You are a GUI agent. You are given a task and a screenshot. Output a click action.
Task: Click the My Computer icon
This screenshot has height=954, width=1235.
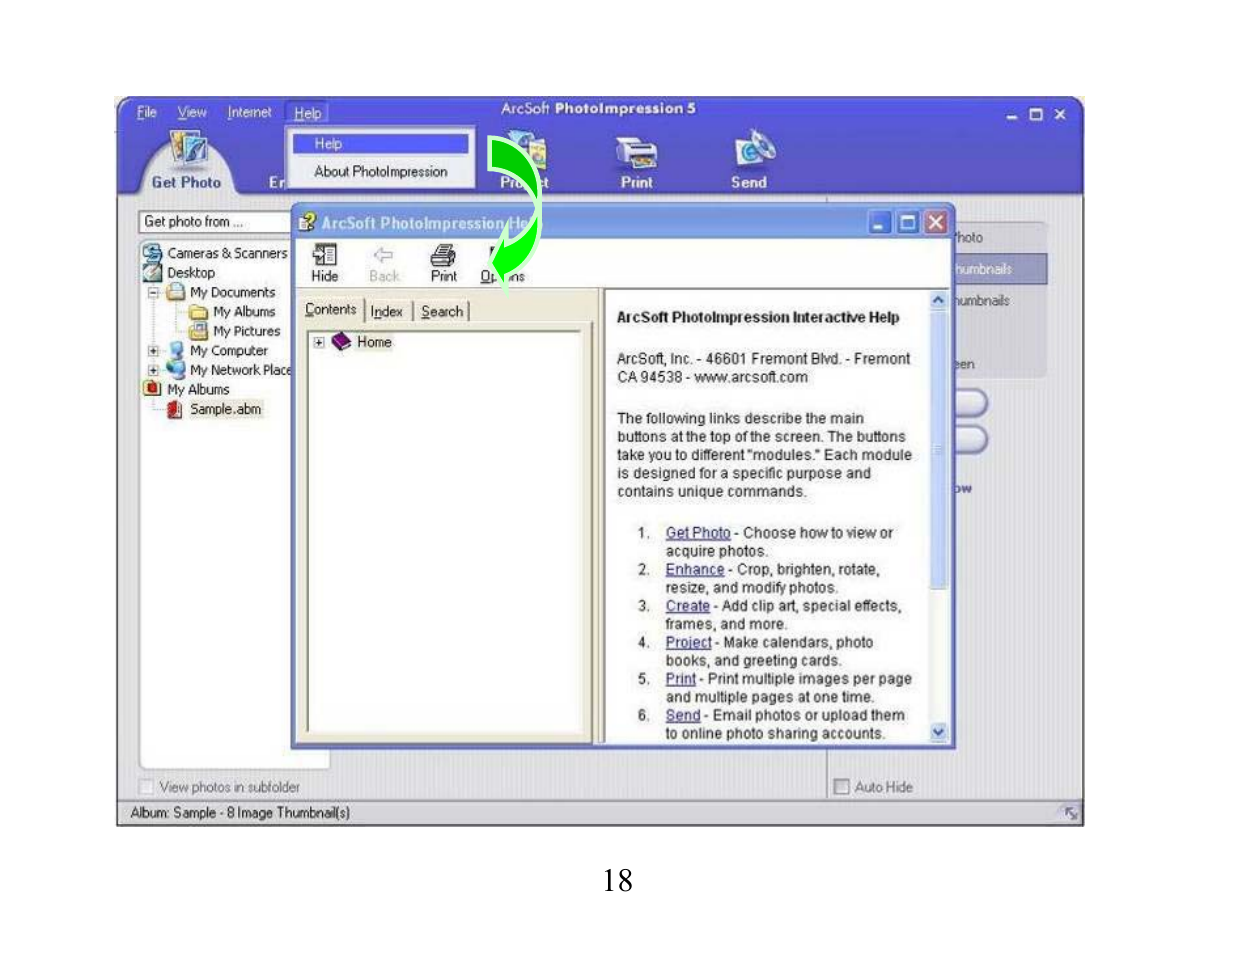click(176, 350)
